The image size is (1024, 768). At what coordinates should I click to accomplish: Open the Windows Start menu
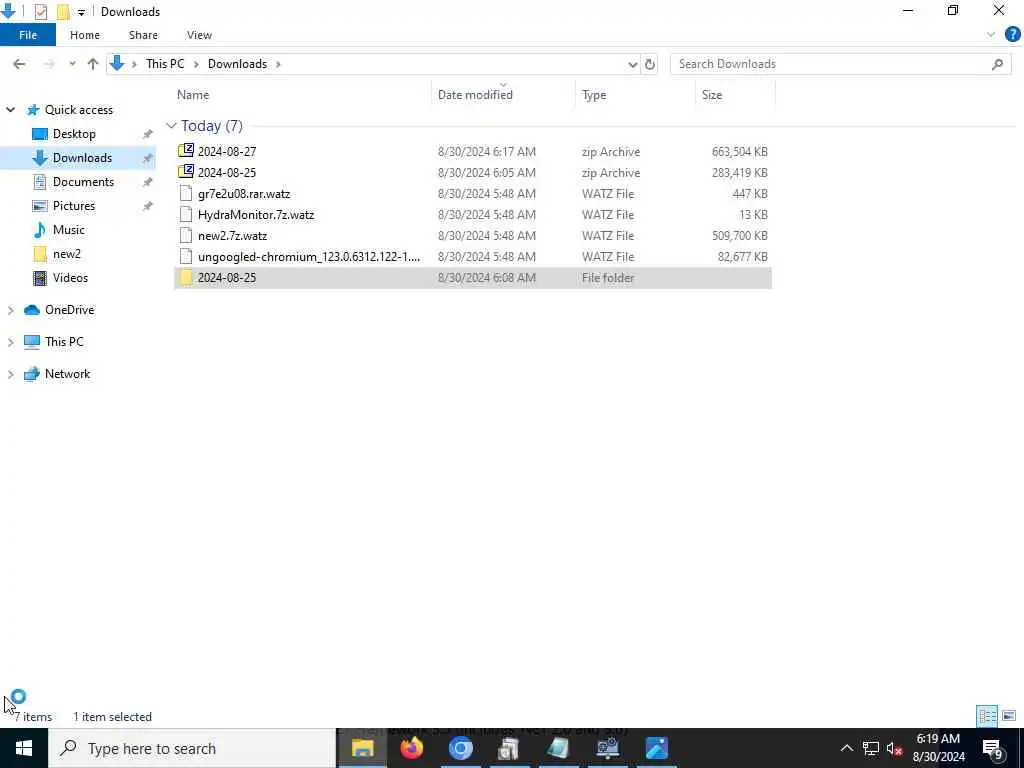click(24, 748)
